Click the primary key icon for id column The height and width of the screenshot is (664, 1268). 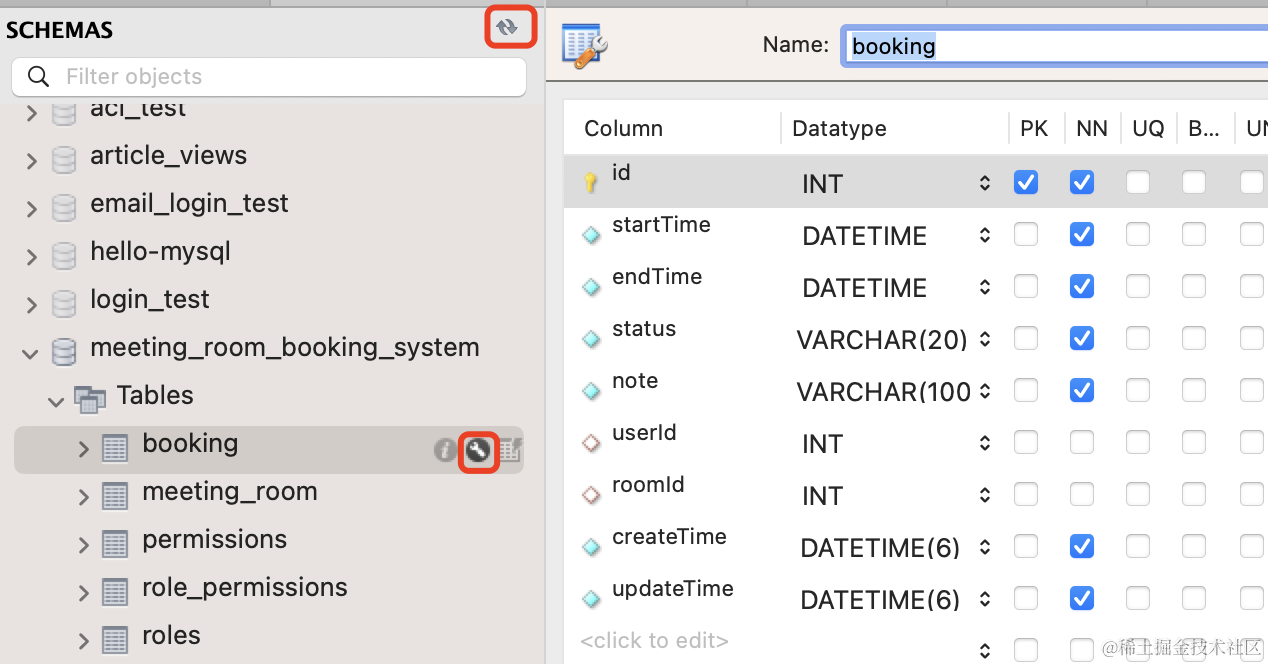[x=591, y=182]
